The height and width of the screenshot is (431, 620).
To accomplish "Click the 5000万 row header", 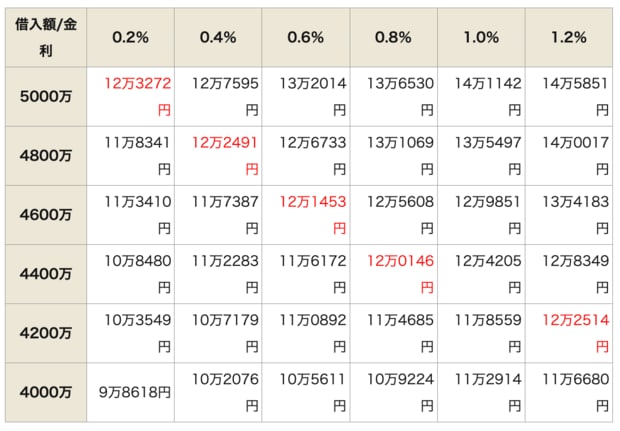I will tap(46, 96).
